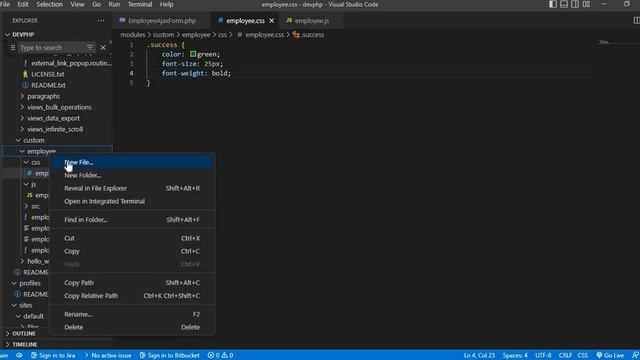This screenshot has width=640, height=360.
Task: Expand the views_bulk_operations folder
Action: (59, 107)
